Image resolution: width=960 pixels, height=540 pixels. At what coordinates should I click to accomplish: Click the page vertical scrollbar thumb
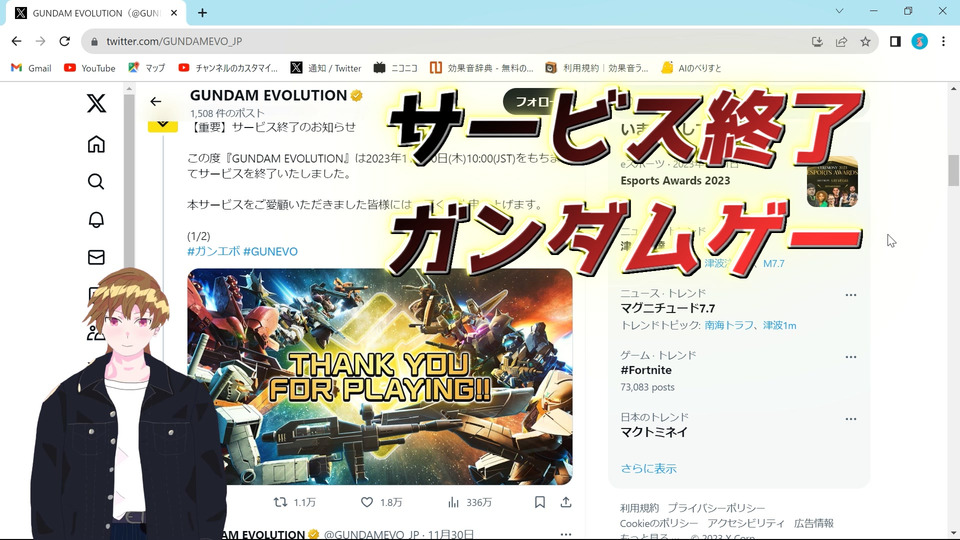953,170
